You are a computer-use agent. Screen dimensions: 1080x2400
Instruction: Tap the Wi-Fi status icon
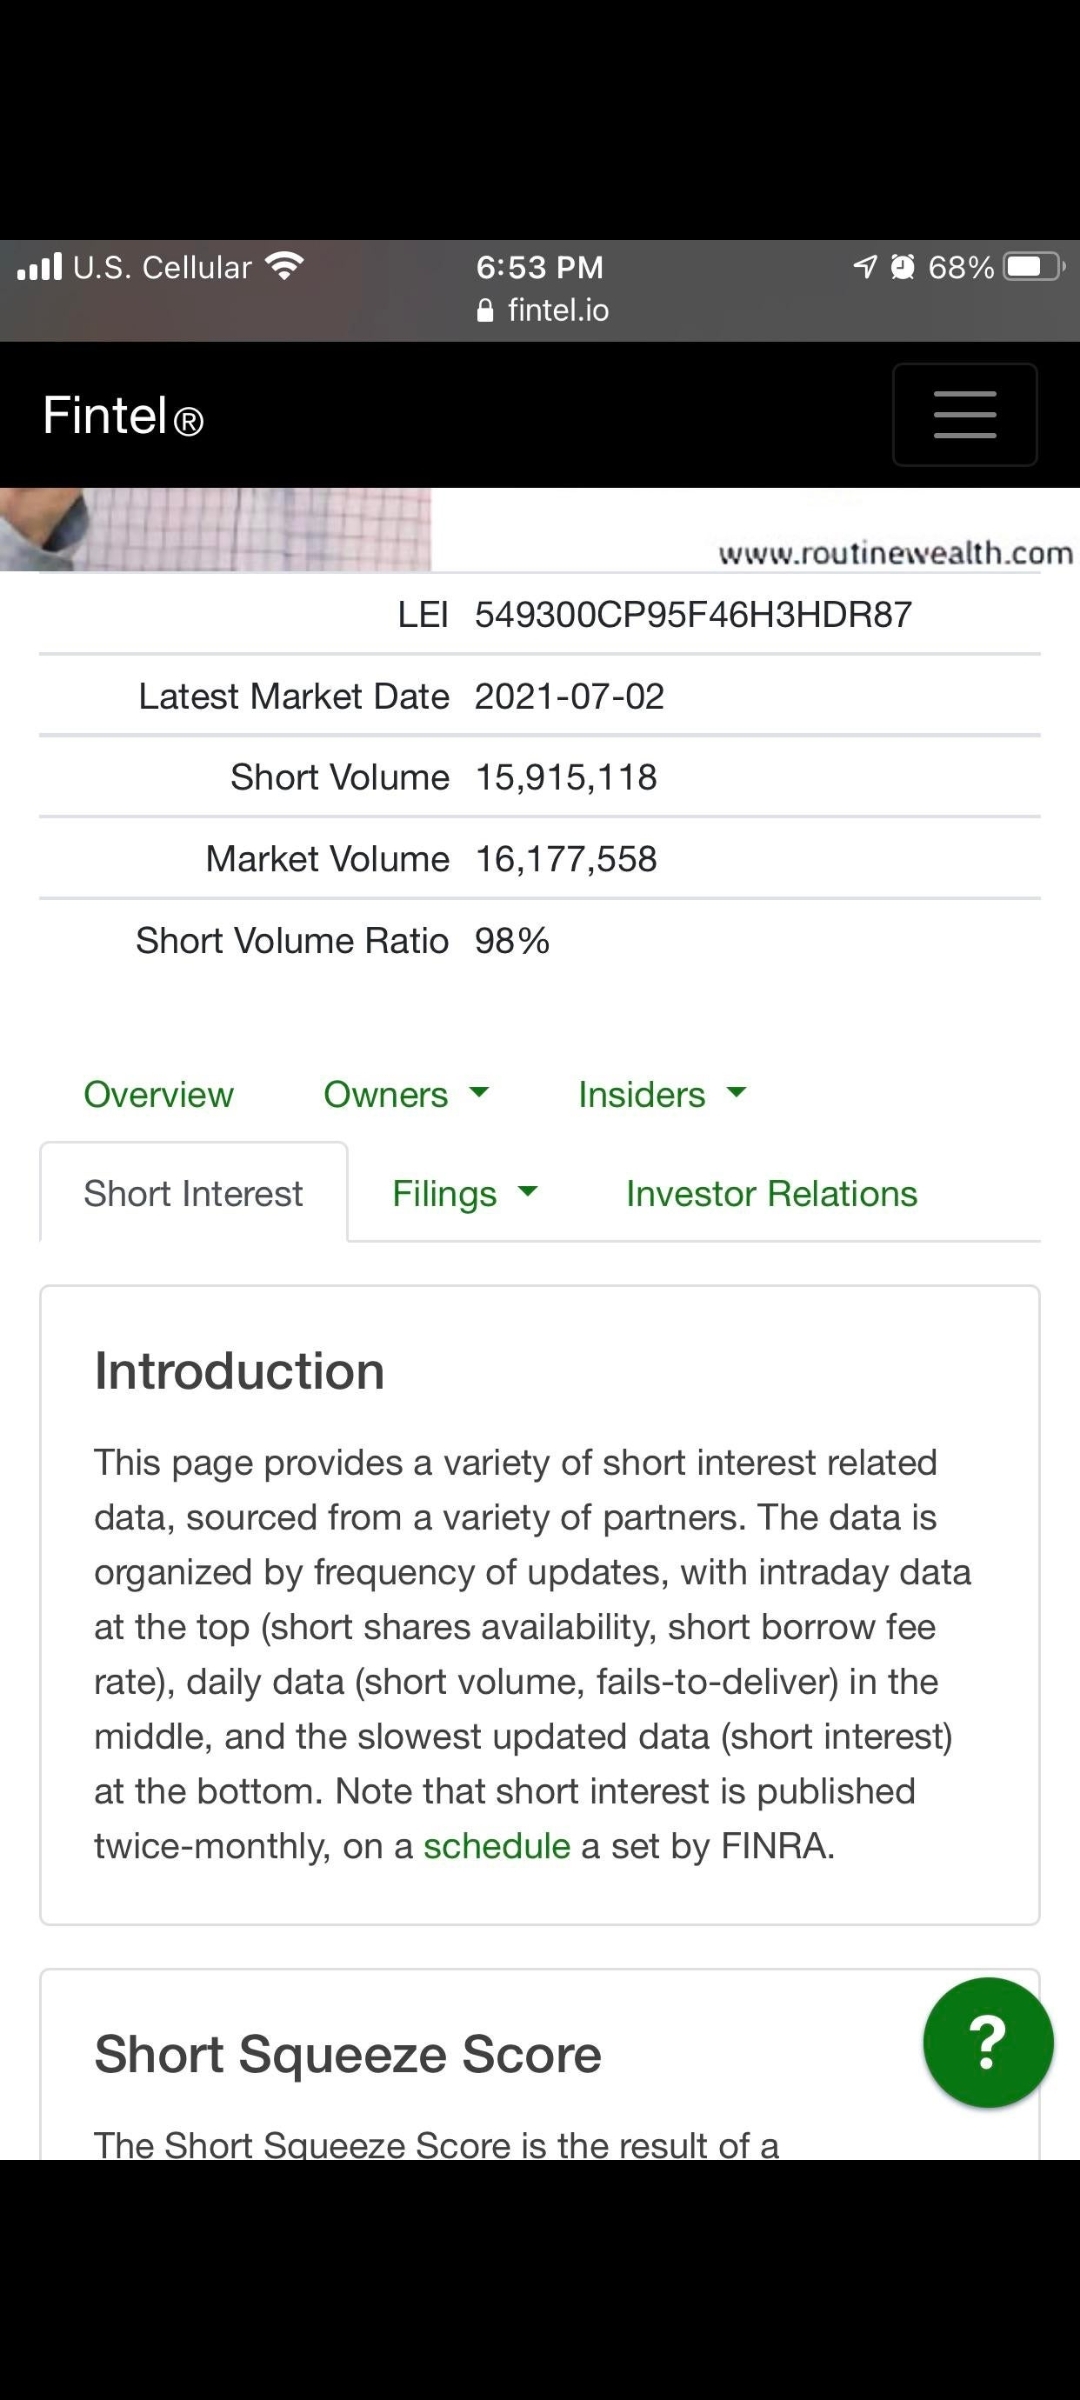285,267
